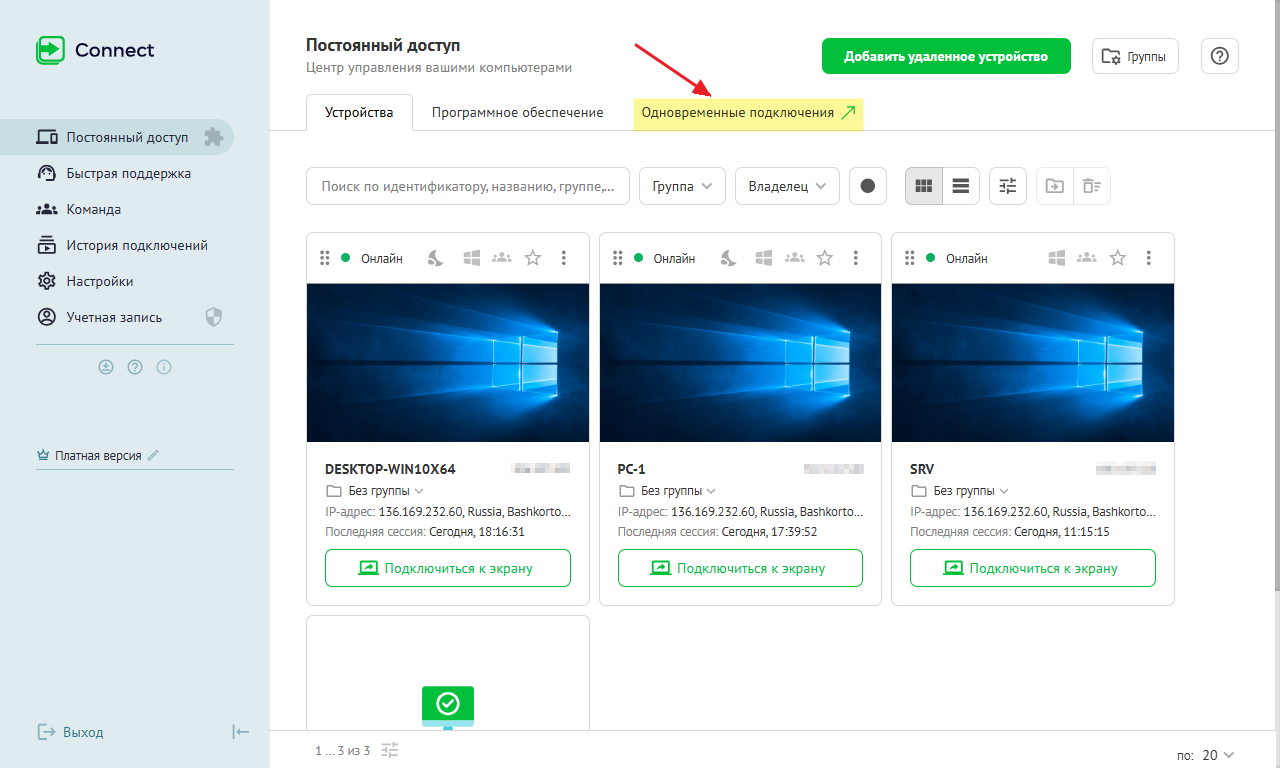This screenshot has width=1280, height=768.
Task: Open the items-per-page dropdown showing 20
Action: [1217, 755]
